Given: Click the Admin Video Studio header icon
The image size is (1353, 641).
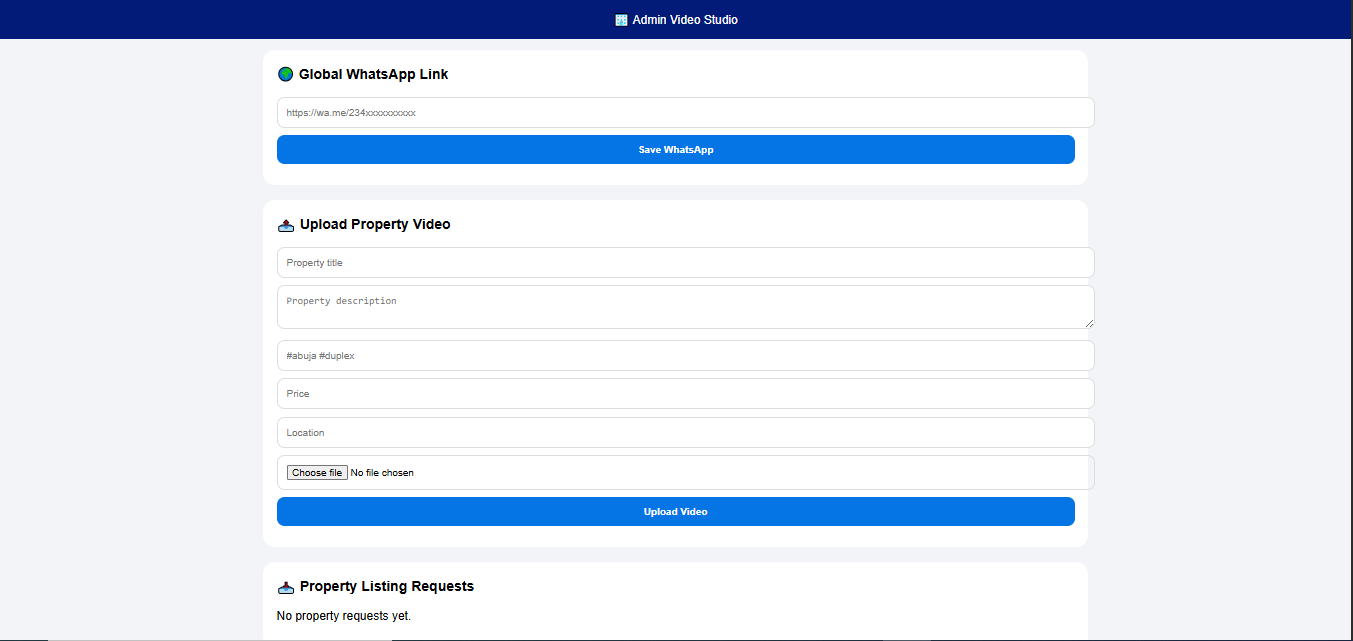Looking at the screenshot, I should coord(621,20).
